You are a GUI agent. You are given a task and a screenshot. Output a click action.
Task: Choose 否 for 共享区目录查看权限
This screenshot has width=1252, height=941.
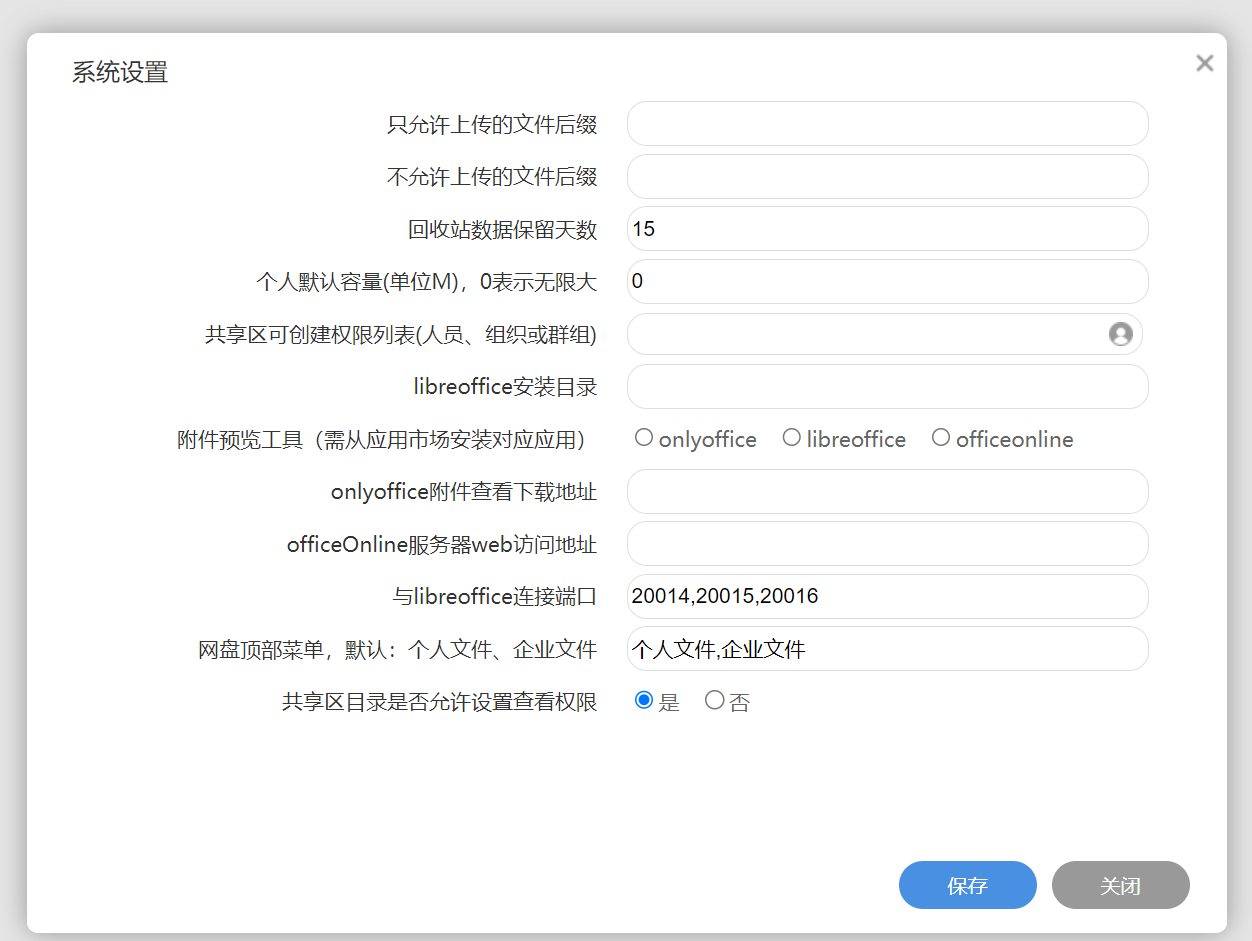pyautogui.click(x=714, y=700)
